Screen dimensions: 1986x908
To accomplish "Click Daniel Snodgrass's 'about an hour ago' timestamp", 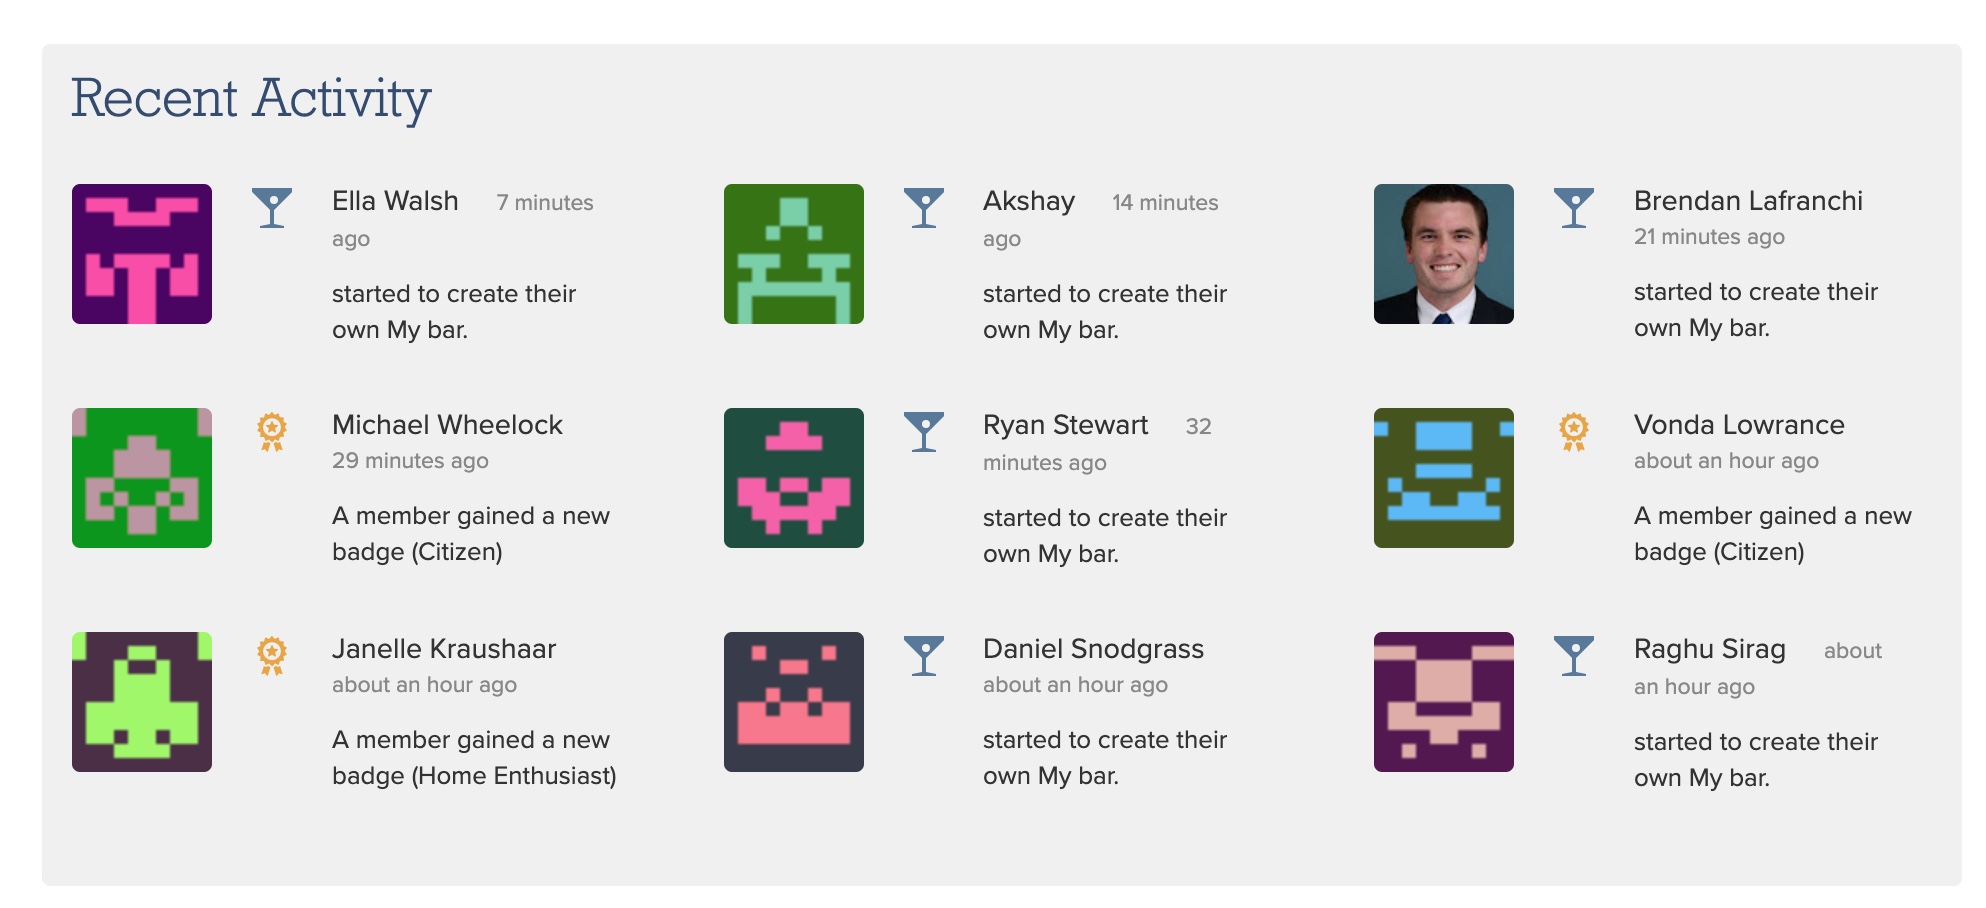I will [1075, 685].
